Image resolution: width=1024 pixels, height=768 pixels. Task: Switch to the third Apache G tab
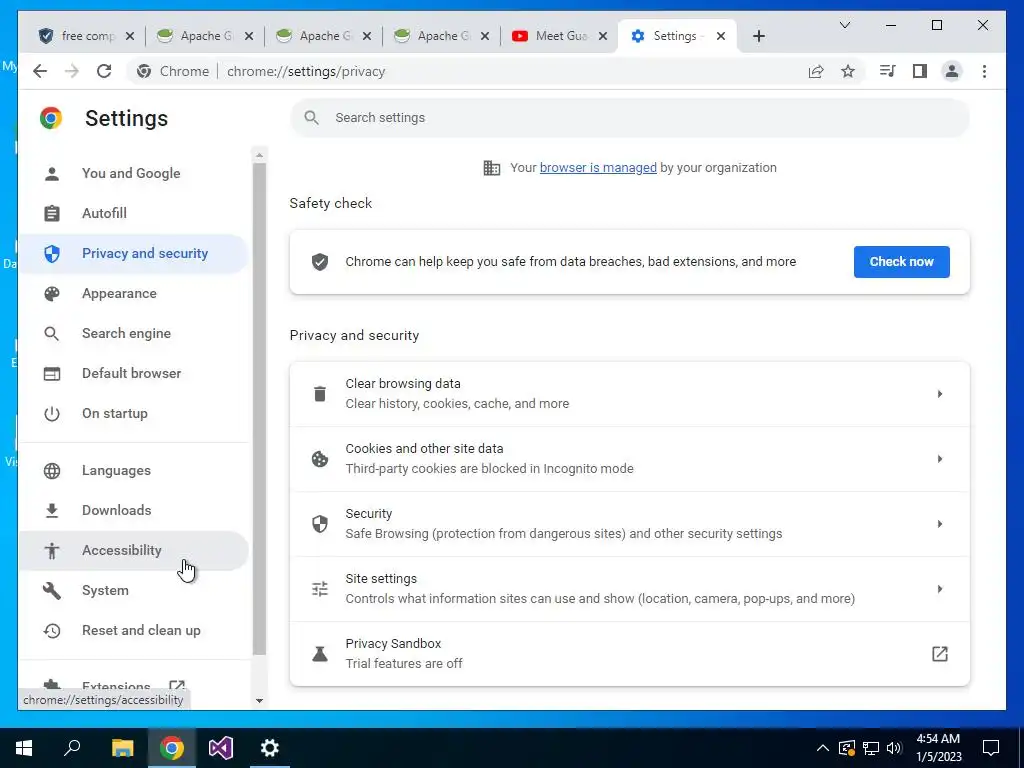tap(441, 36)
